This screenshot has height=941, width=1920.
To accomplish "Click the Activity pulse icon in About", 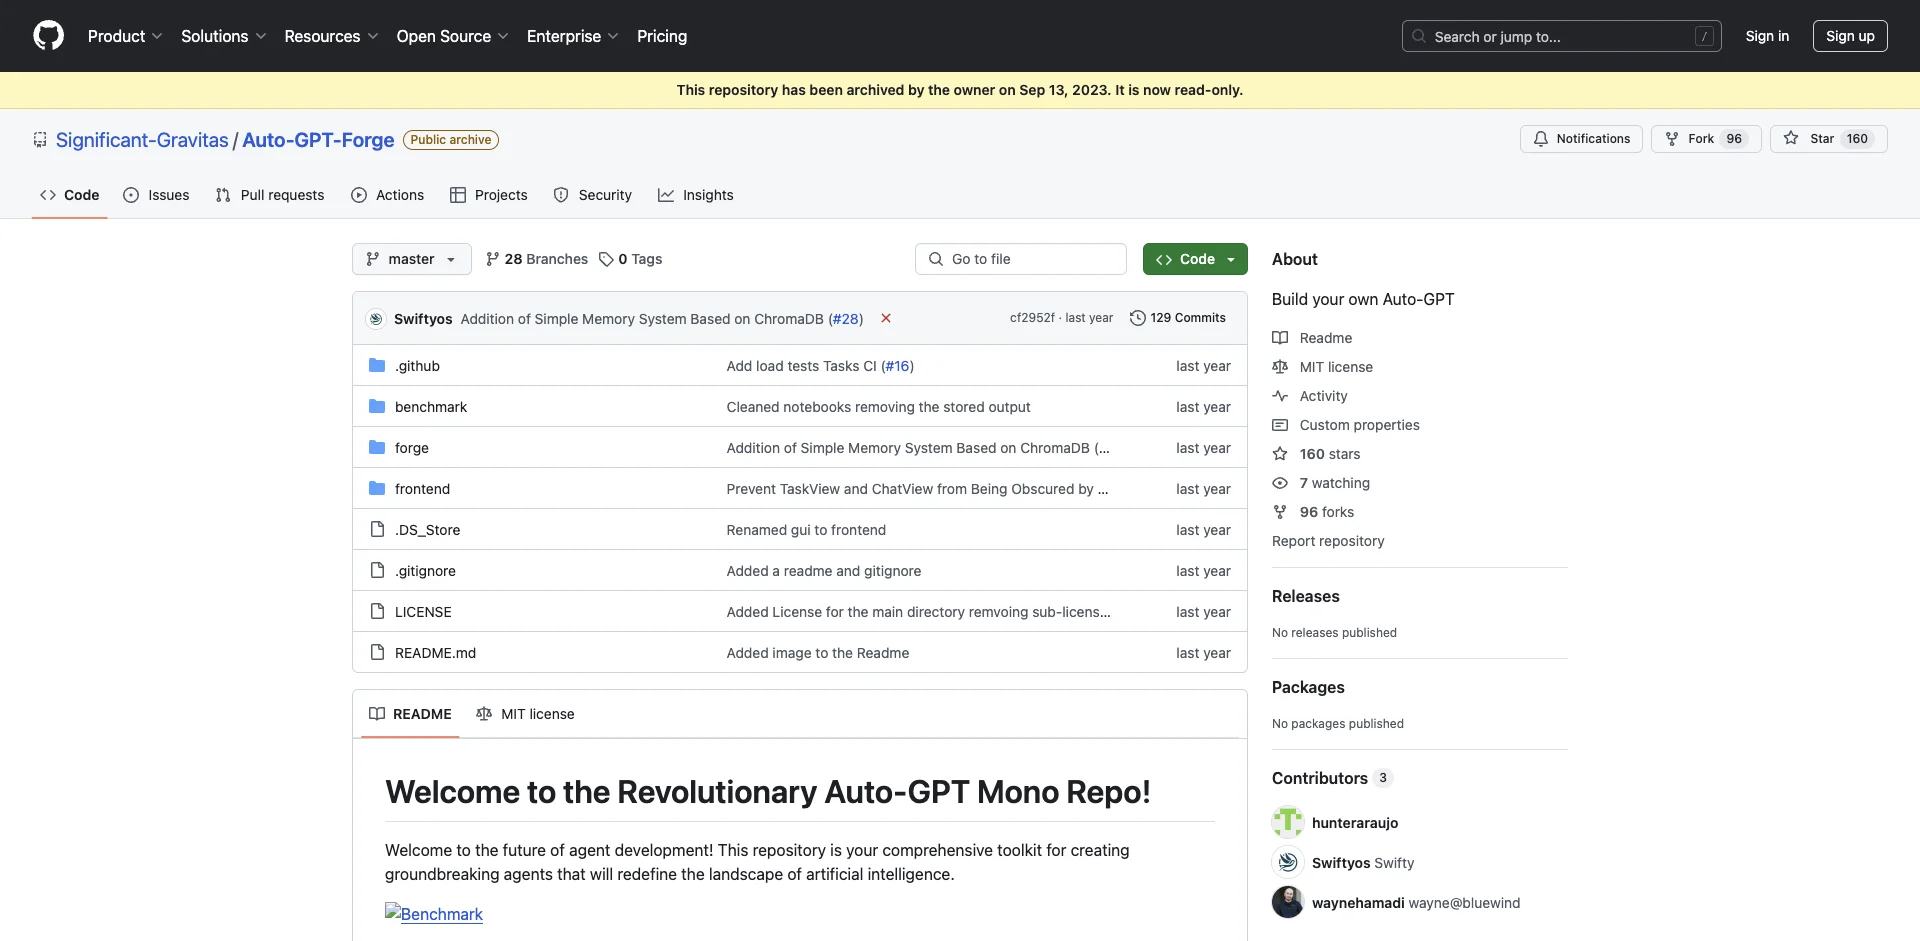I will coord(1280,396).
